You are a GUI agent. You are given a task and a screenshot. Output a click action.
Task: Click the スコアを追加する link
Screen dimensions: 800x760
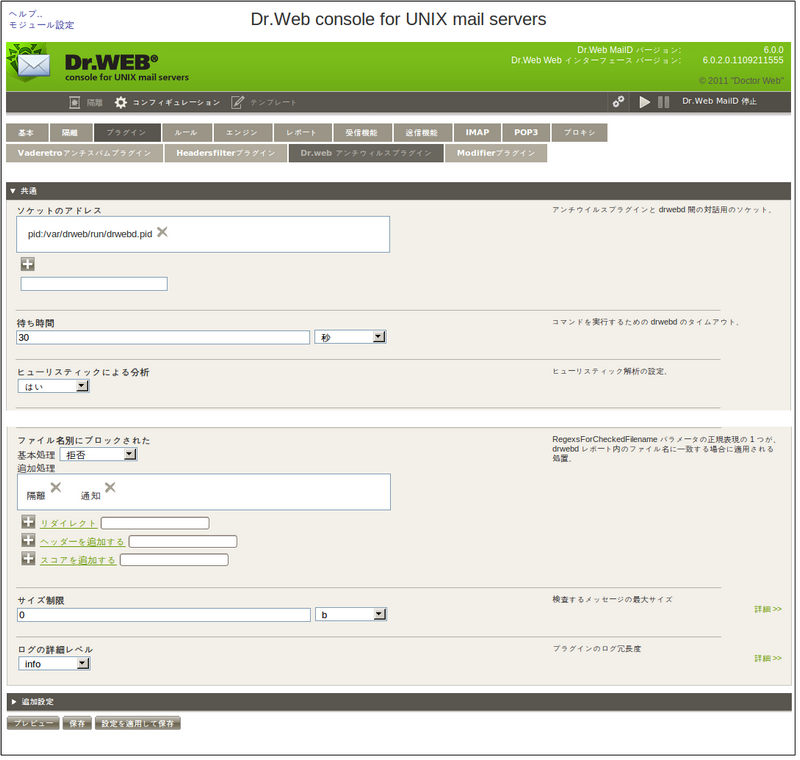pos(78,561)
